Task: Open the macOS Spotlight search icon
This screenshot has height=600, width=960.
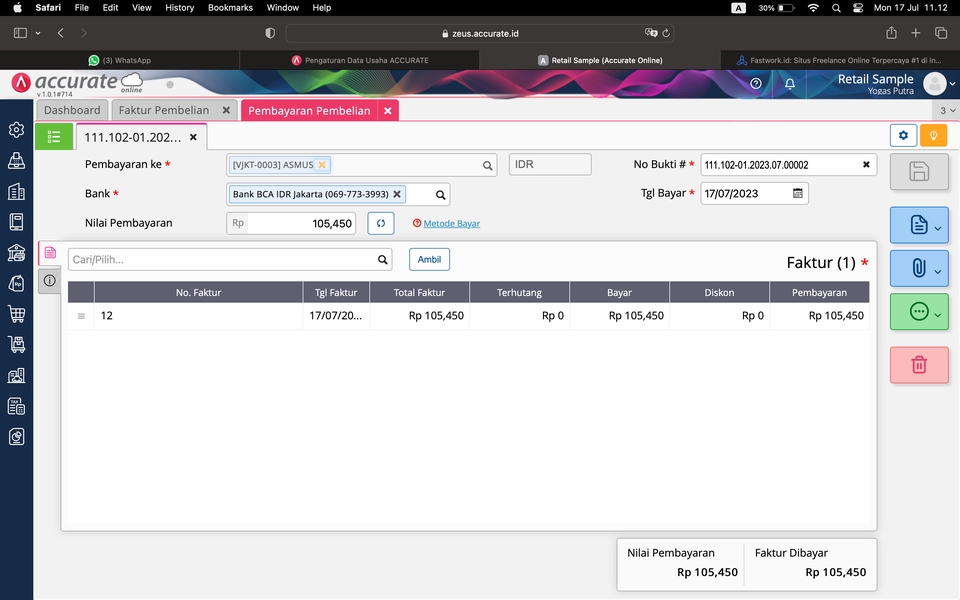Action: 836,8
